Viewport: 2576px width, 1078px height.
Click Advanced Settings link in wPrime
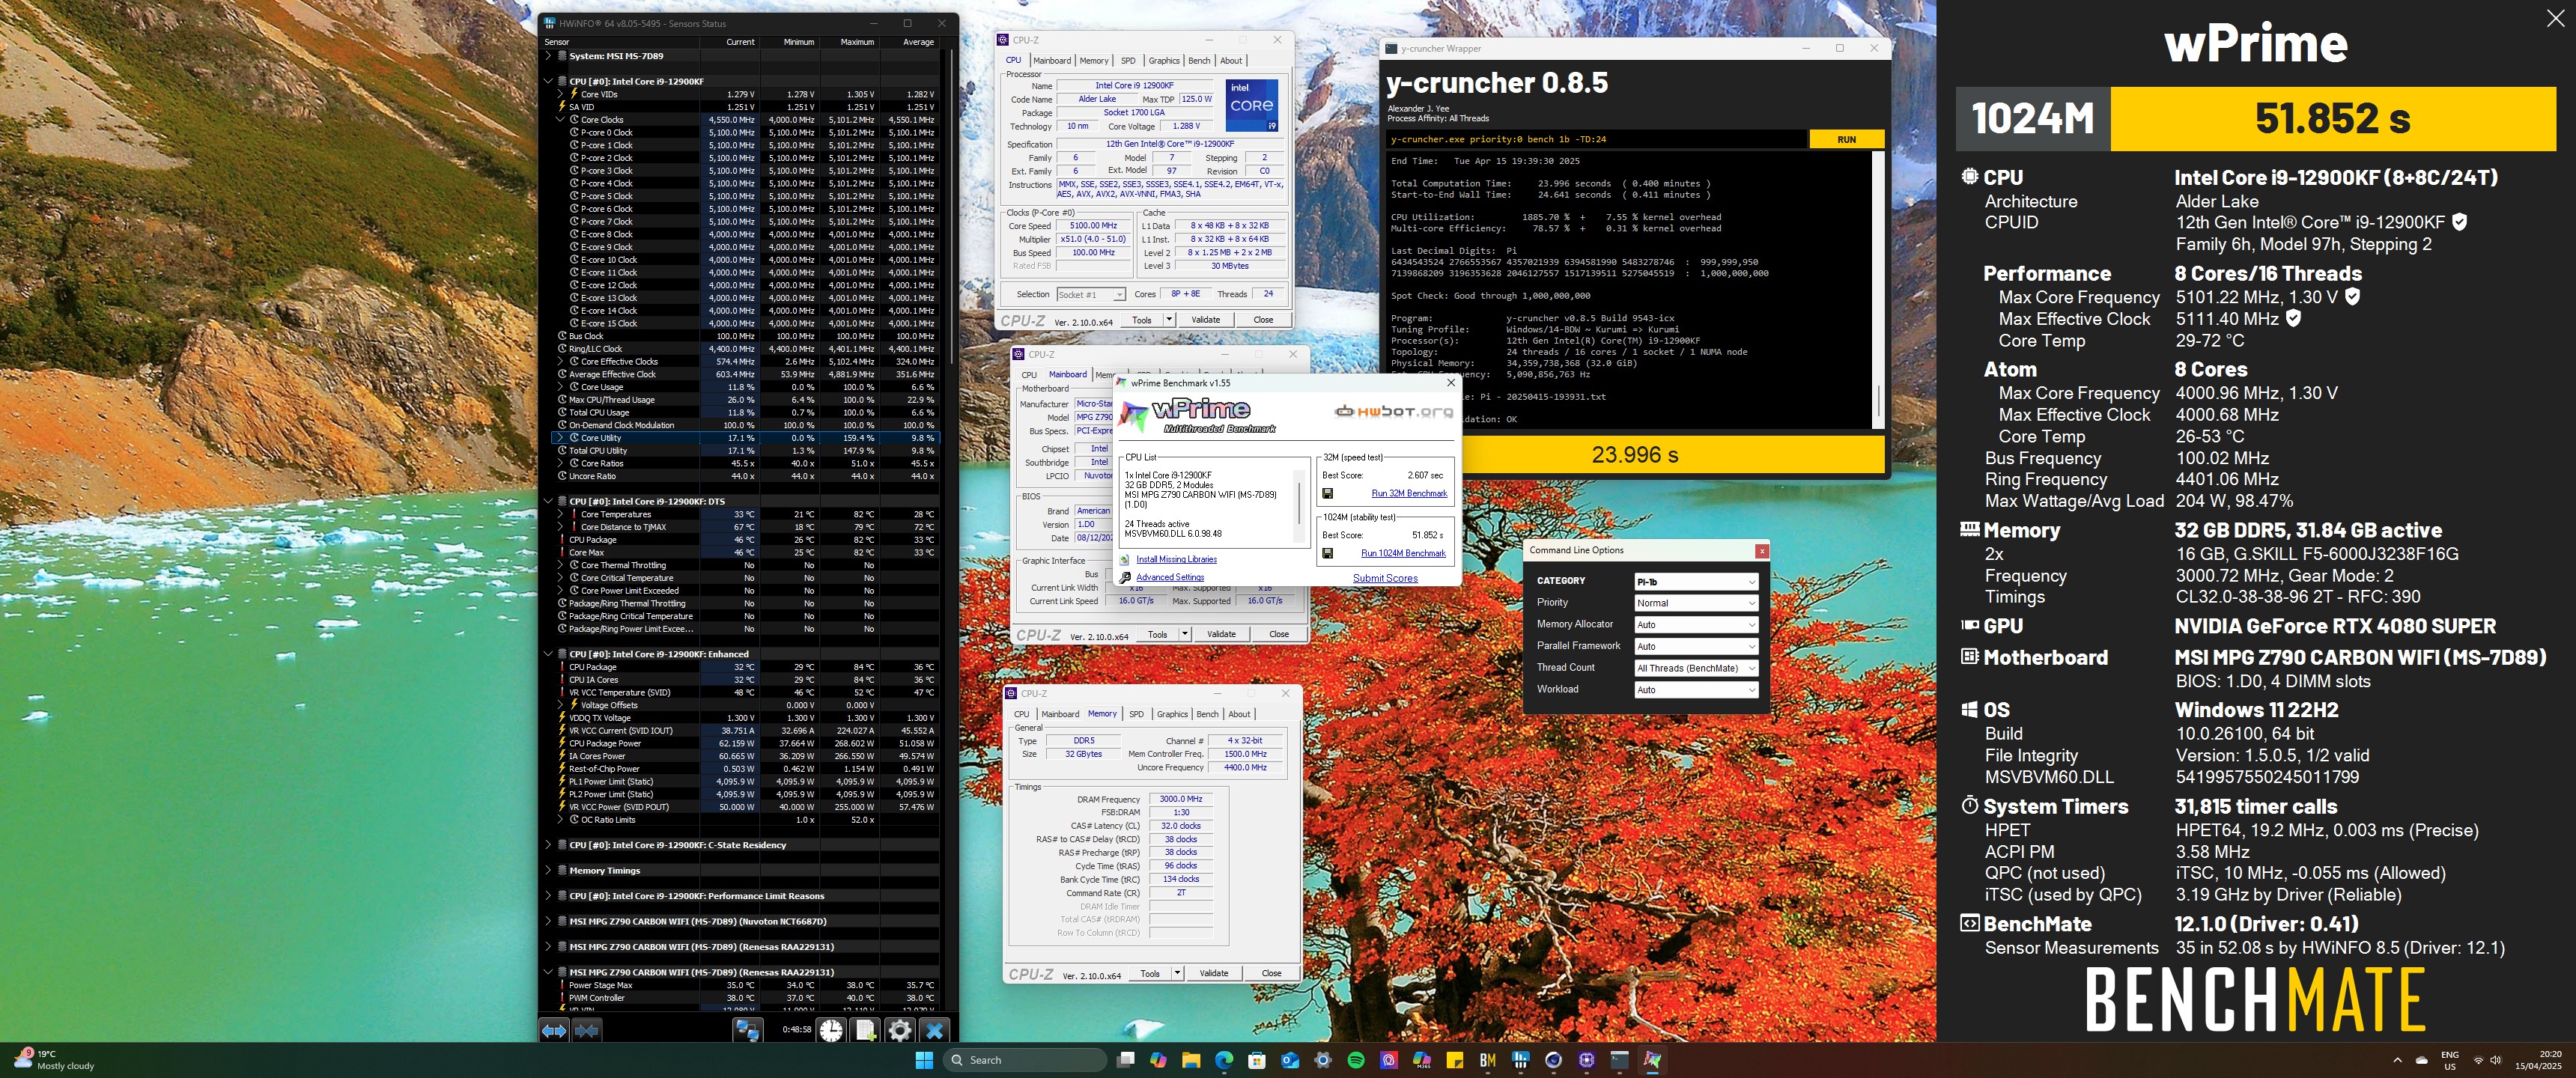pos(1170,577)
